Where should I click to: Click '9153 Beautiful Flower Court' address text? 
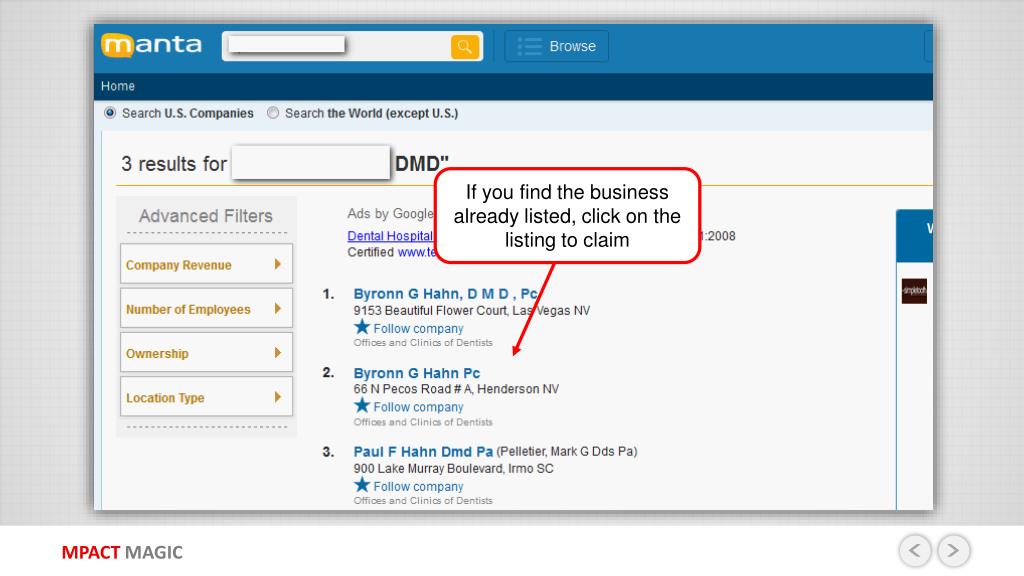tap(430, 311)
